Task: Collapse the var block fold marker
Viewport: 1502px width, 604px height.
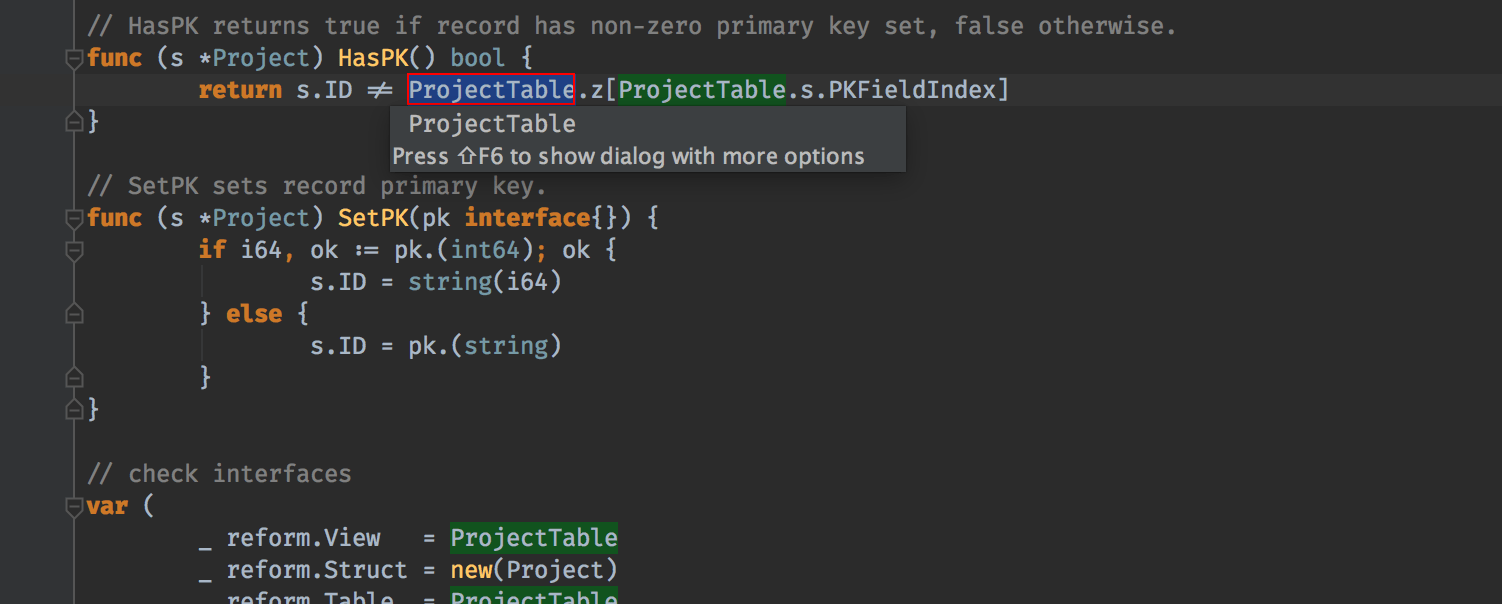Action: coord(74,506)
